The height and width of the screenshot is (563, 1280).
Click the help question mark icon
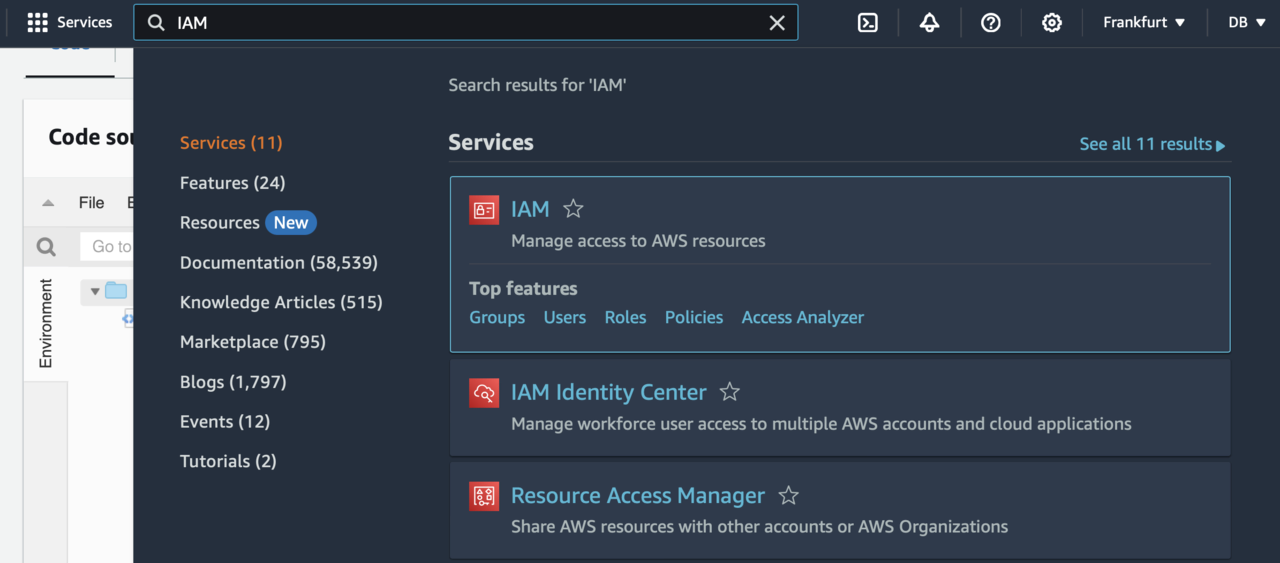pyautogui.click(x=990, y=22)
